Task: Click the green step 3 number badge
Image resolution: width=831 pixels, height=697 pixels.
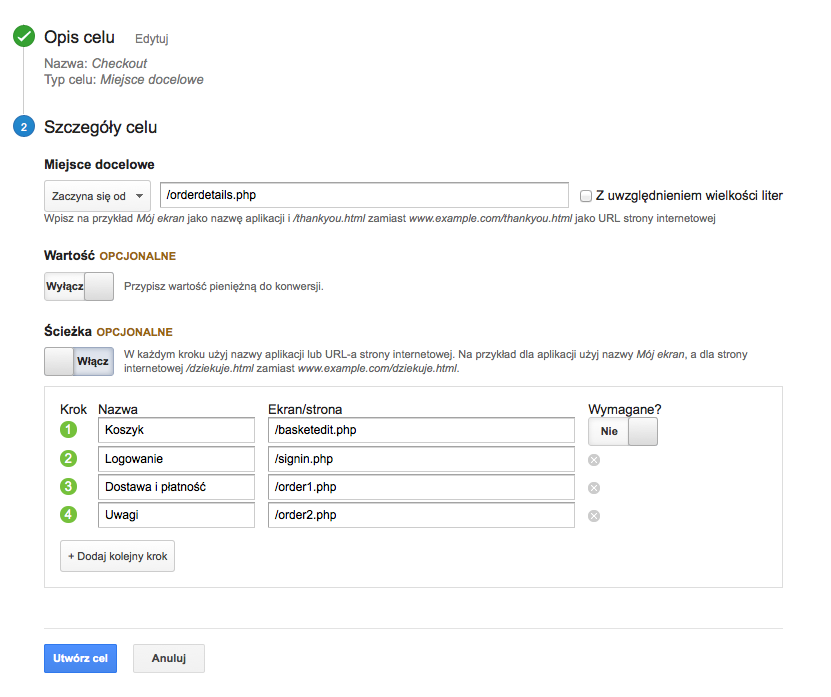Action: pyautogui.click(x=70, y=487)
